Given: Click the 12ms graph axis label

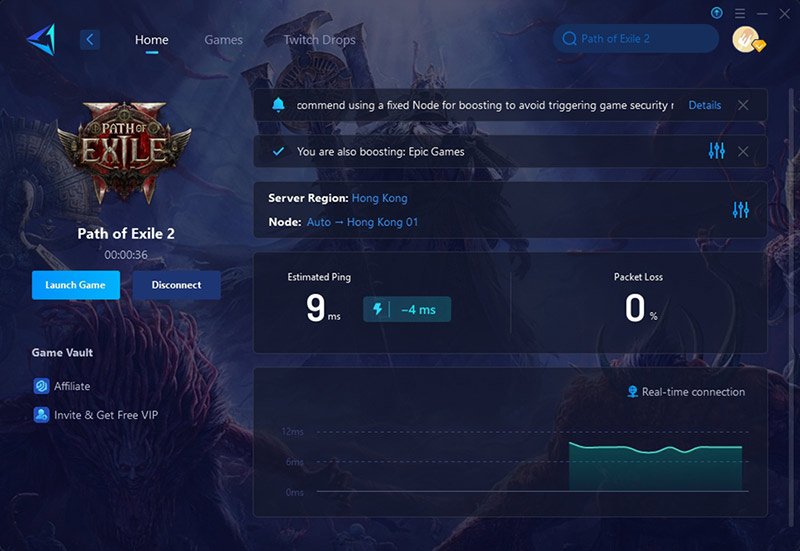Looking at the screenshot, I should point(292,432).
